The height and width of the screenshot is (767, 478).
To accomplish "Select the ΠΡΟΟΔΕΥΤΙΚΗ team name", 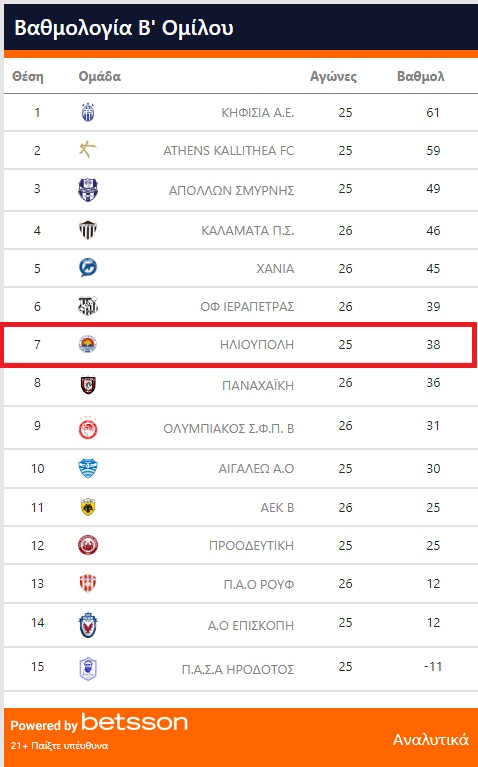I will click(251, 545).
